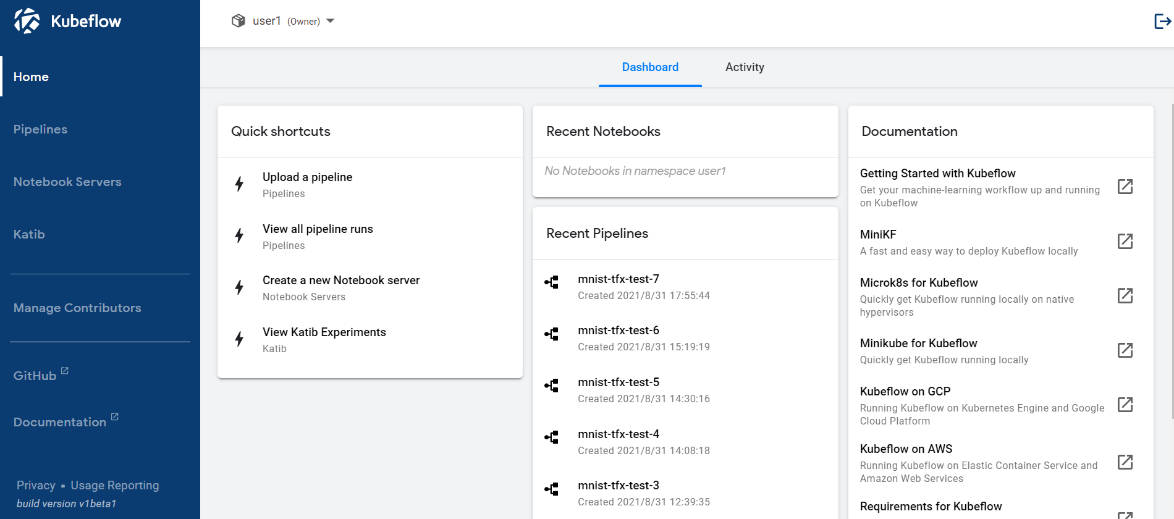1174x519 pixels.
Task: Click the lightning icon beside Upload a pipeline
Action: pos(240,184)
